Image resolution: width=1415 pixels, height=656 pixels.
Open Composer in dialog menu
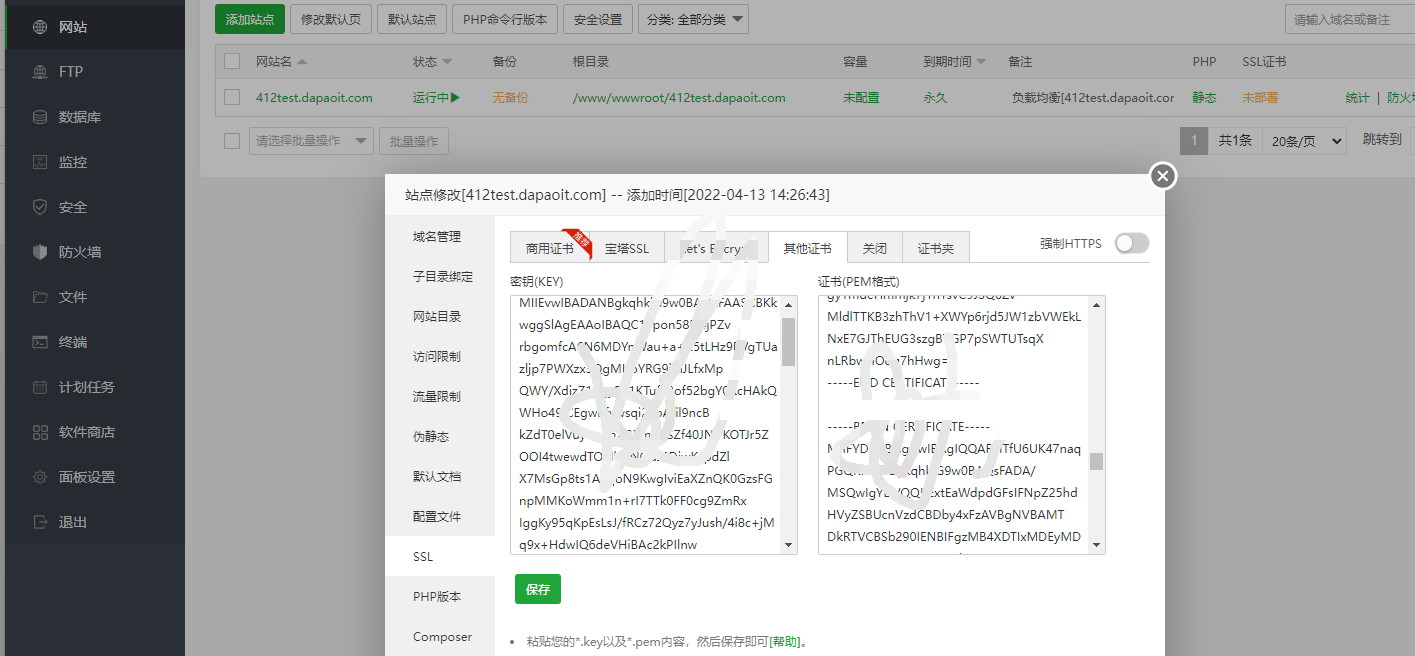440,636
